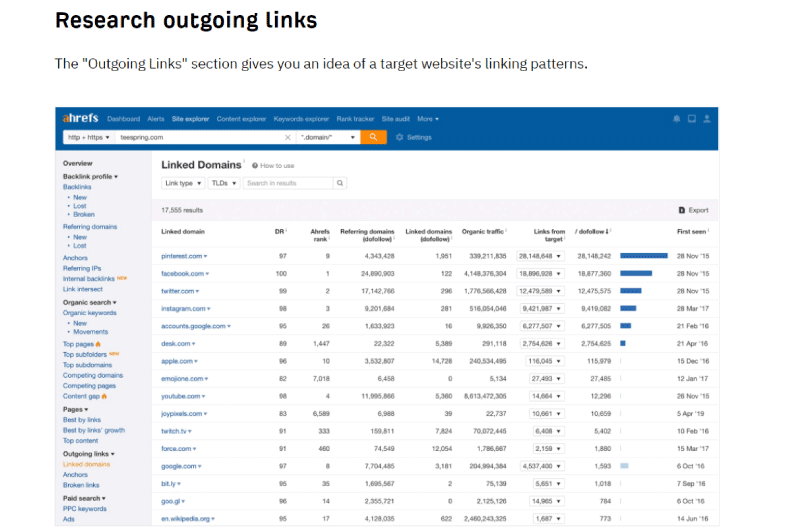Image resolution: width=800 pixels, height=530 pixels.
Task: Expand links from target for facebook.com
Action: coord(540,273)
